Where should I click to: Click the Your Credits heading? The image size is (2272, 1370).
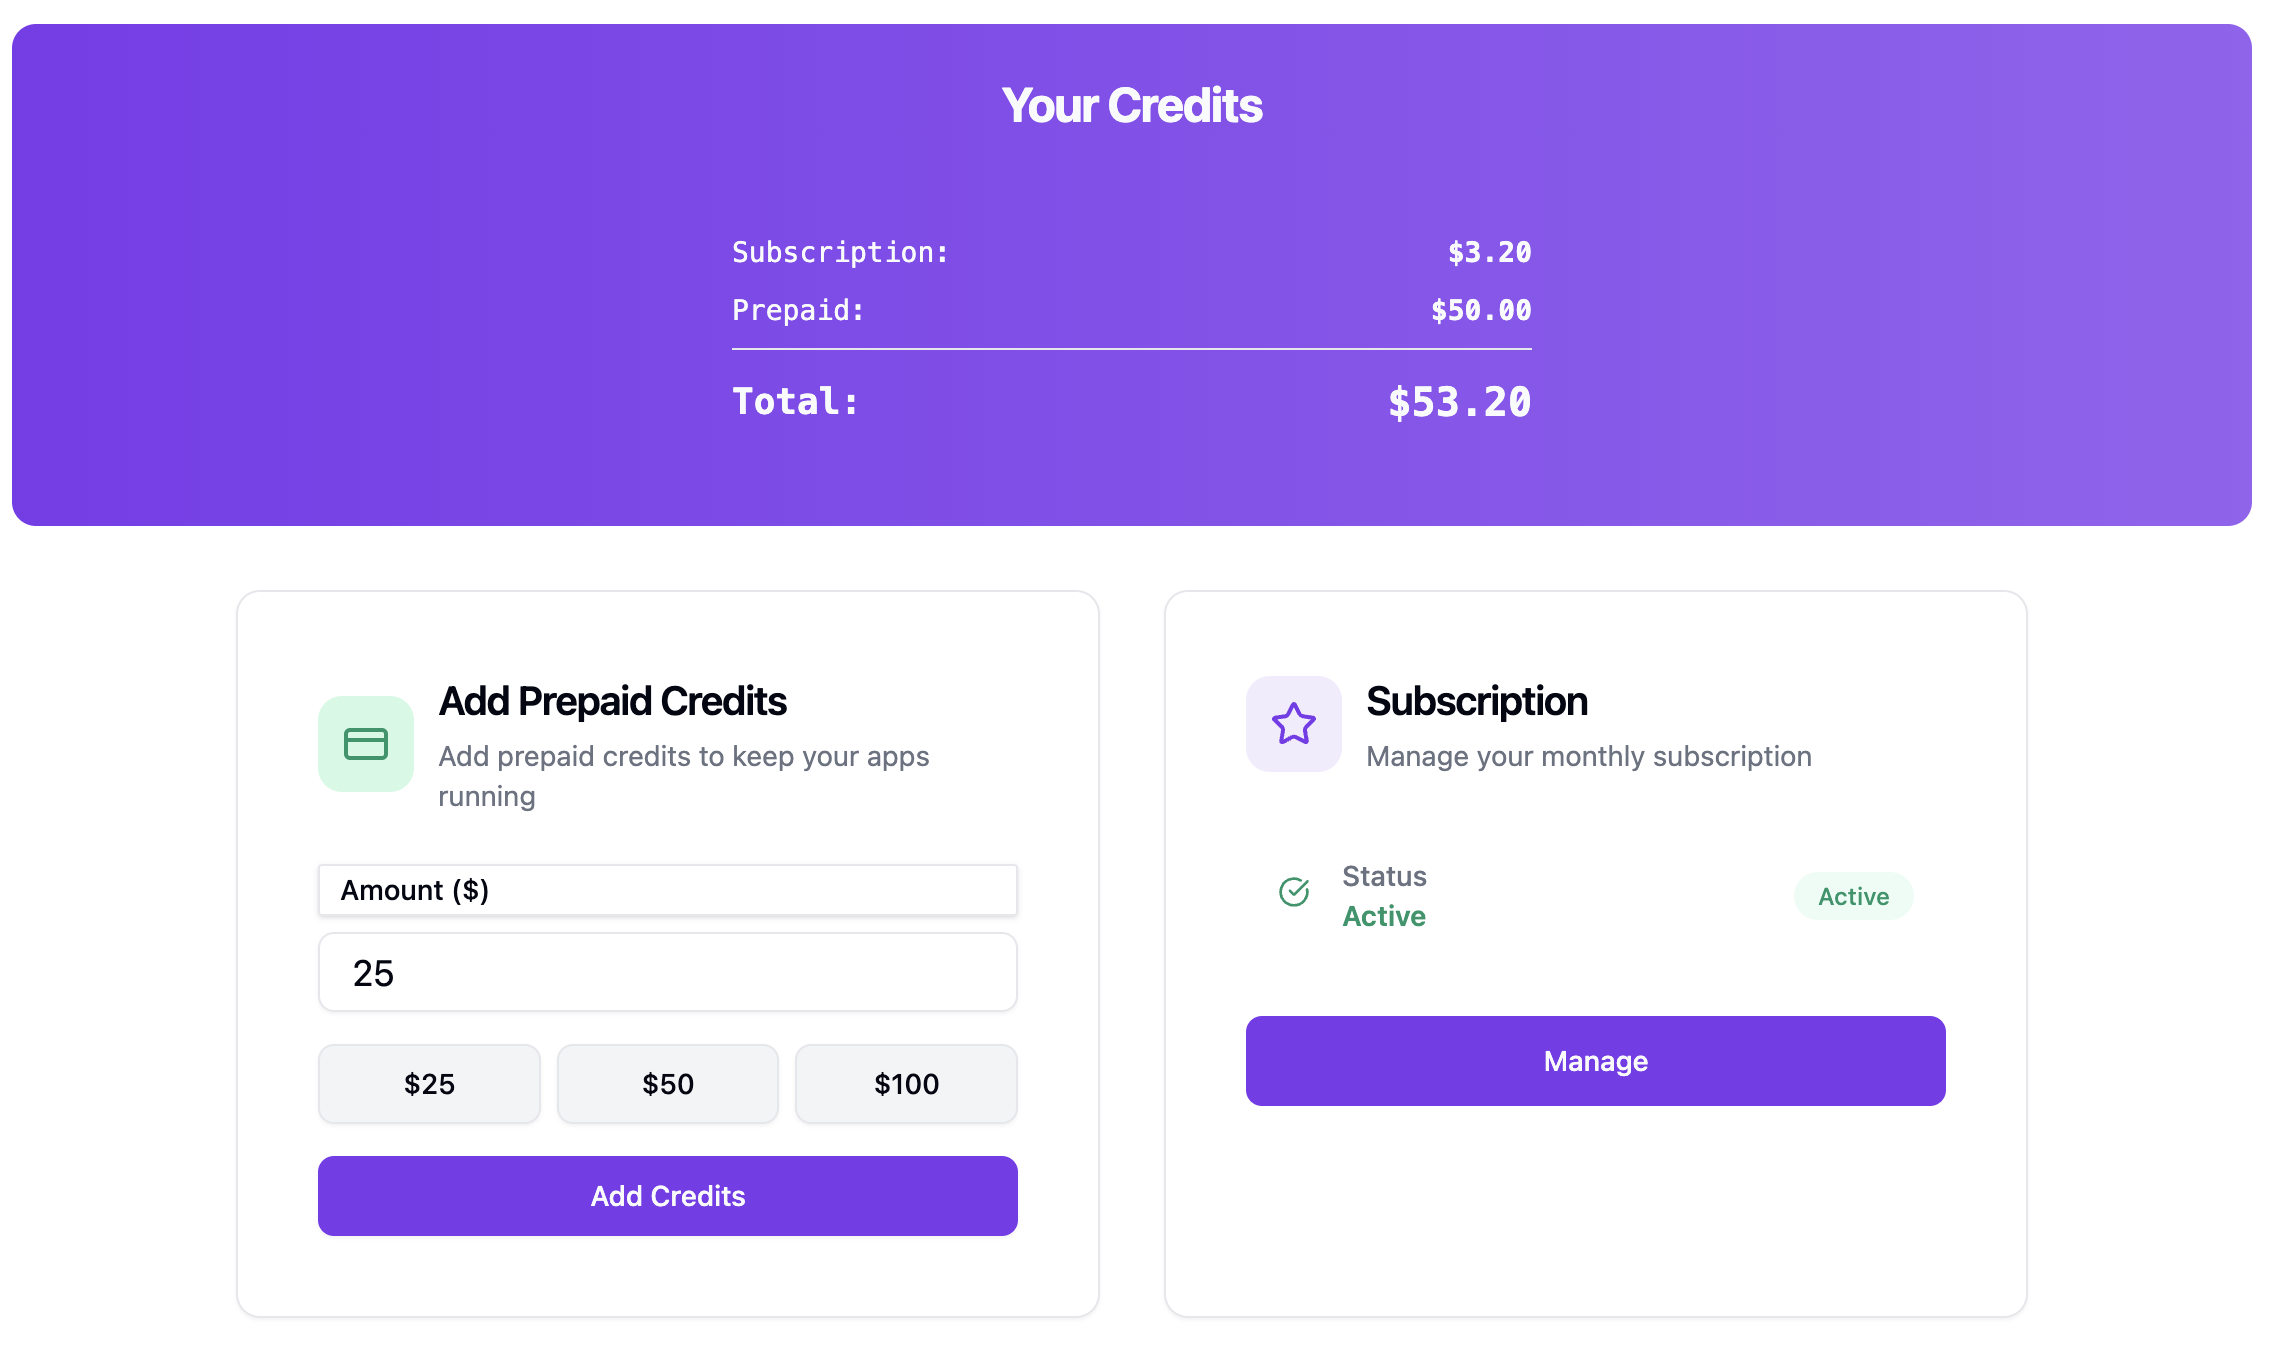[1132, 106]
